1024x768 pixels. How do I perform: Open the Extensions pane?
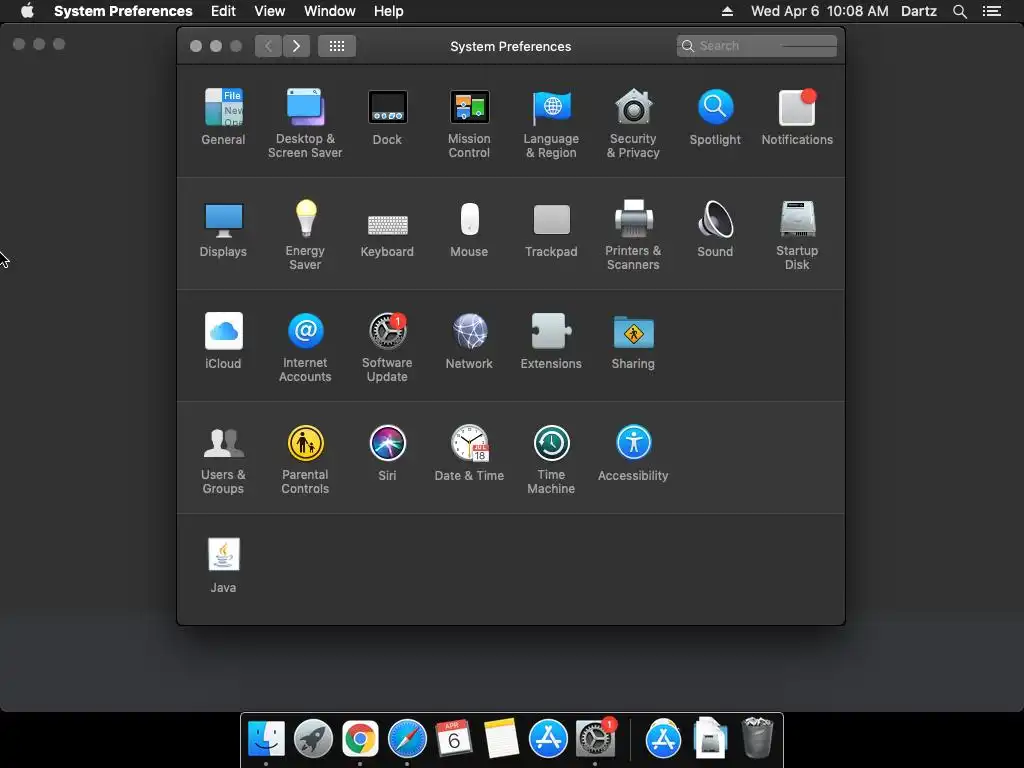[551, 341]
